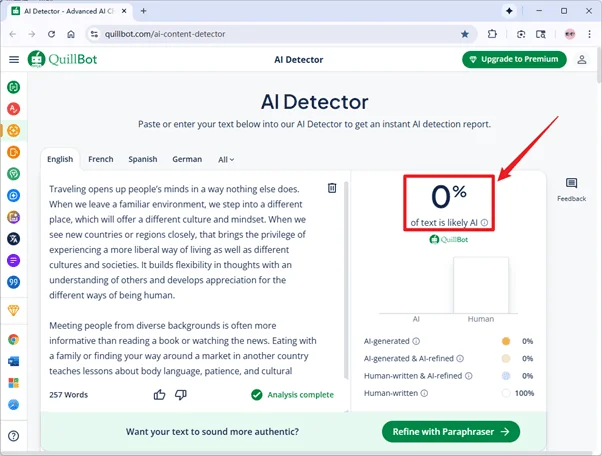Click the screenshot capture toolbar icon
This screenshot has width=602, height=456.
coord(521,34)
